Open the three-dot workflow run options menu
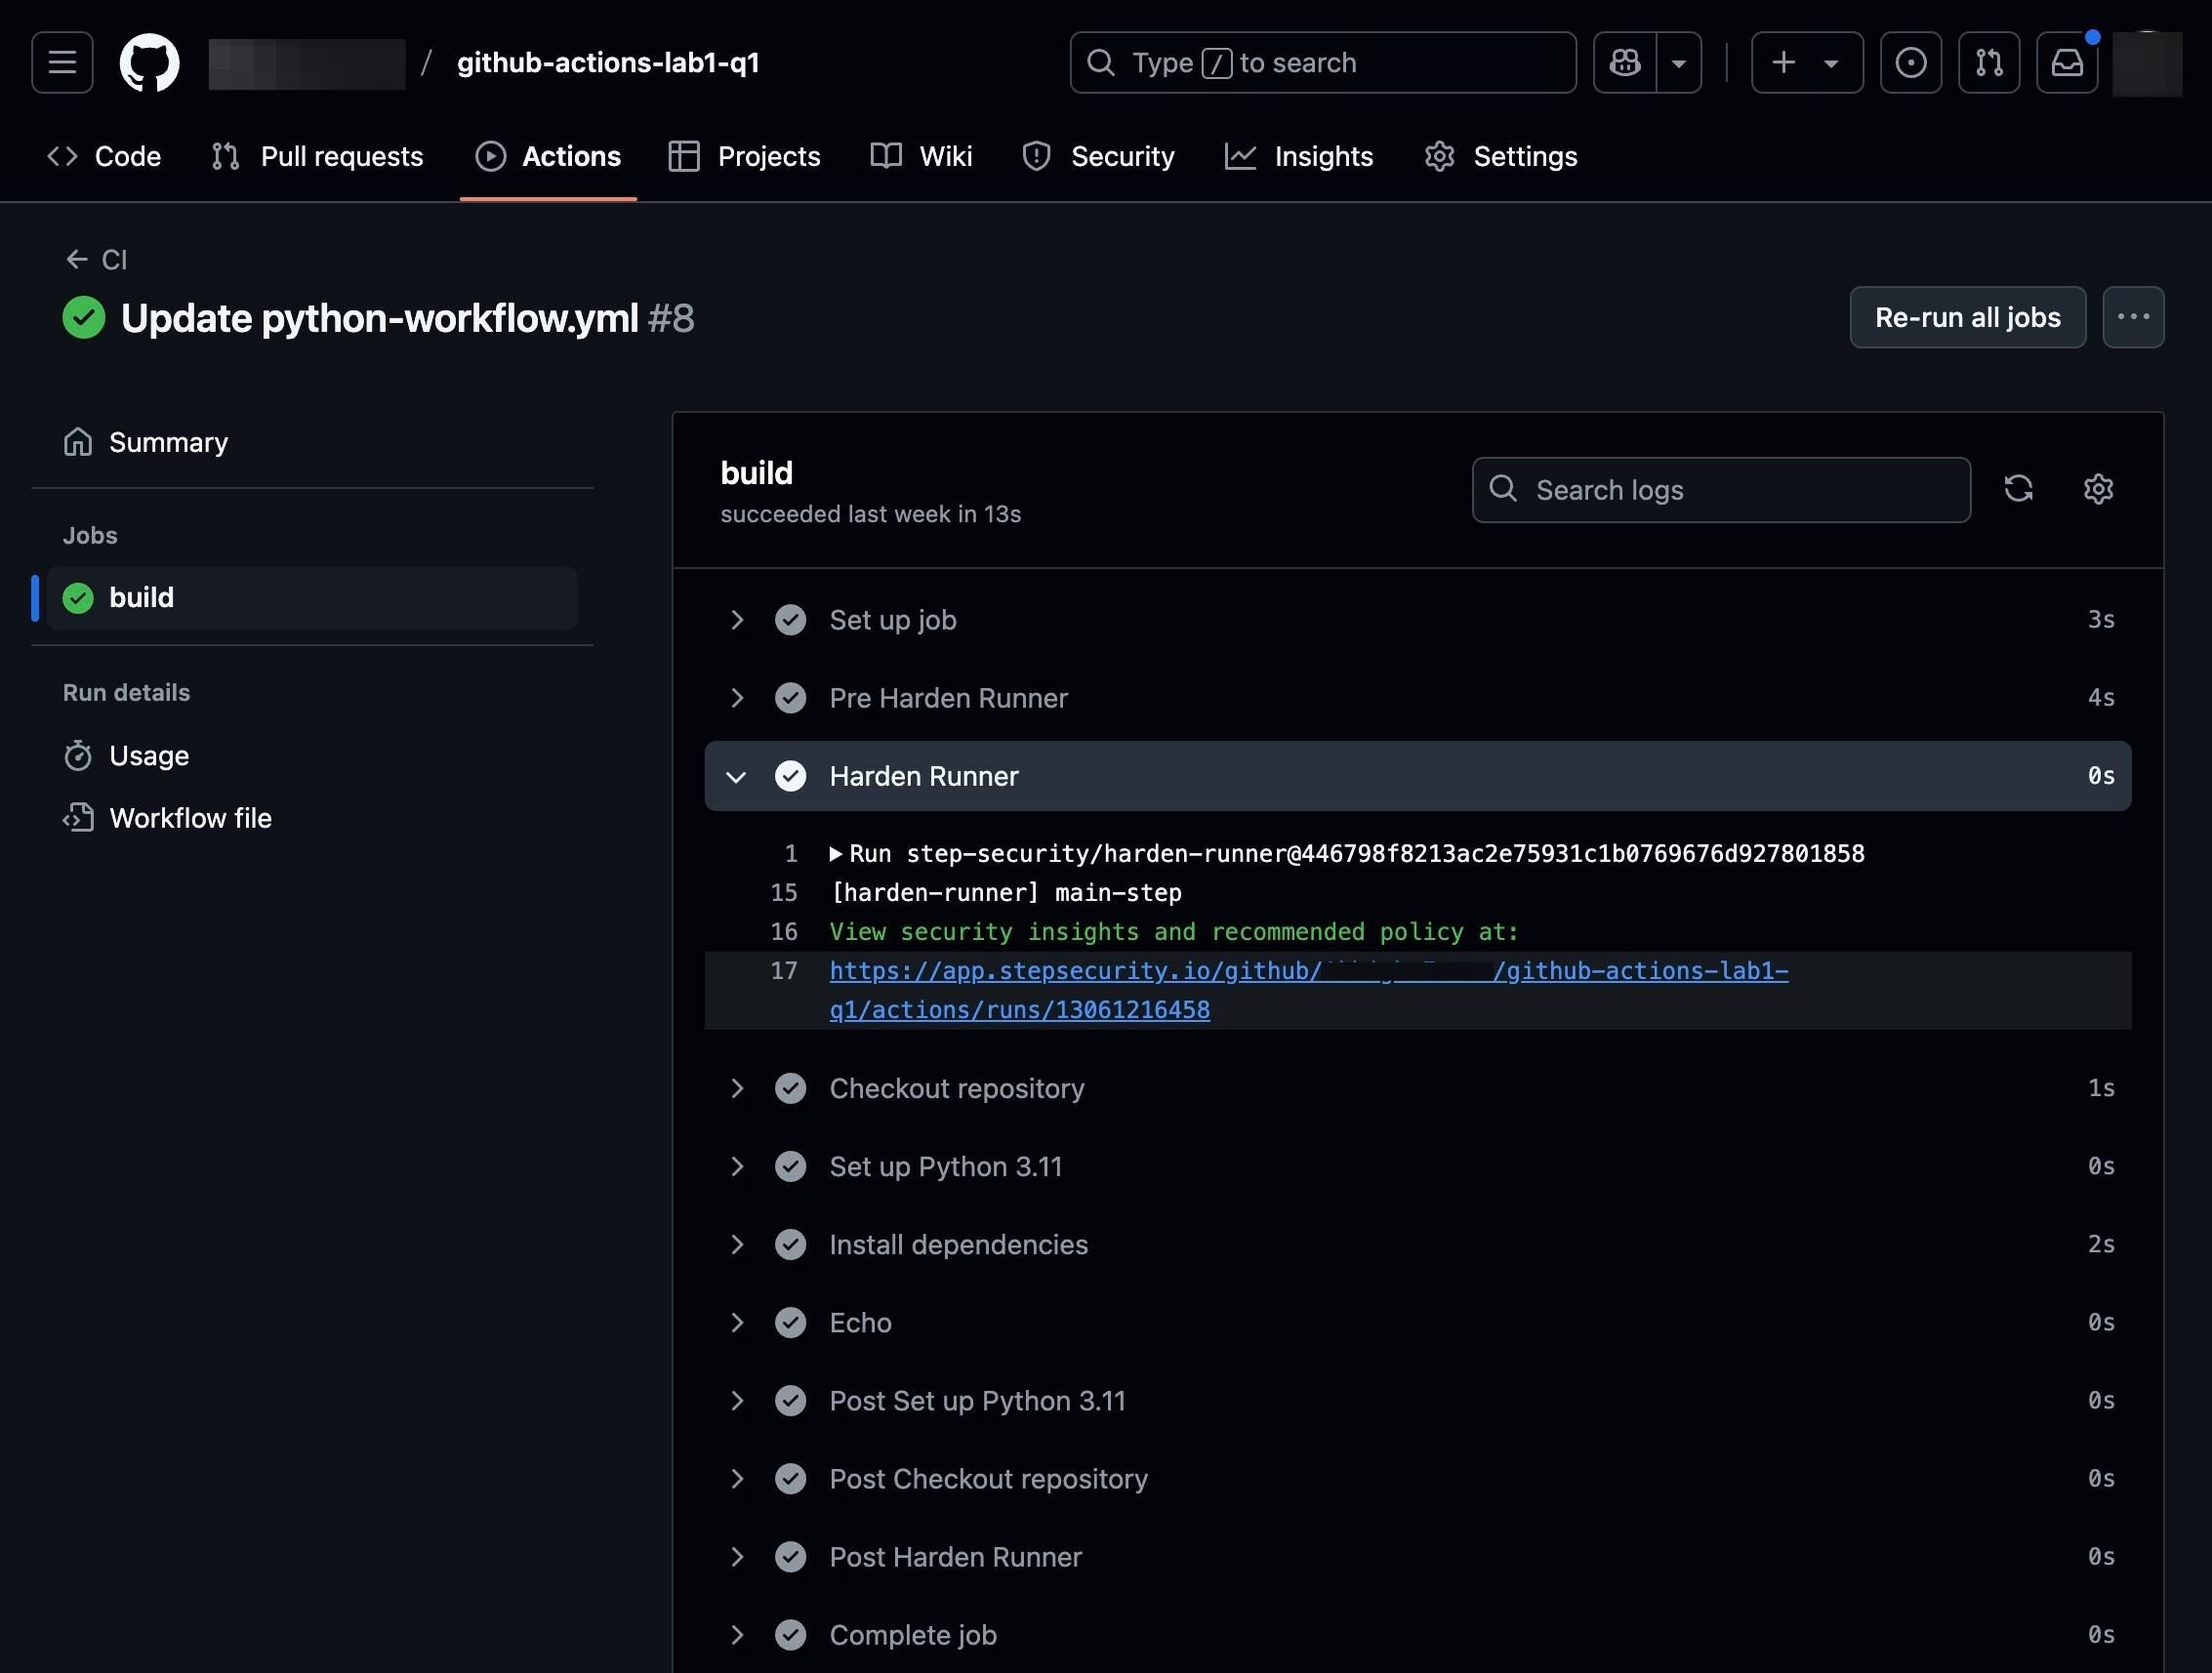The image size is (2212, 1673). point(2133,317)
